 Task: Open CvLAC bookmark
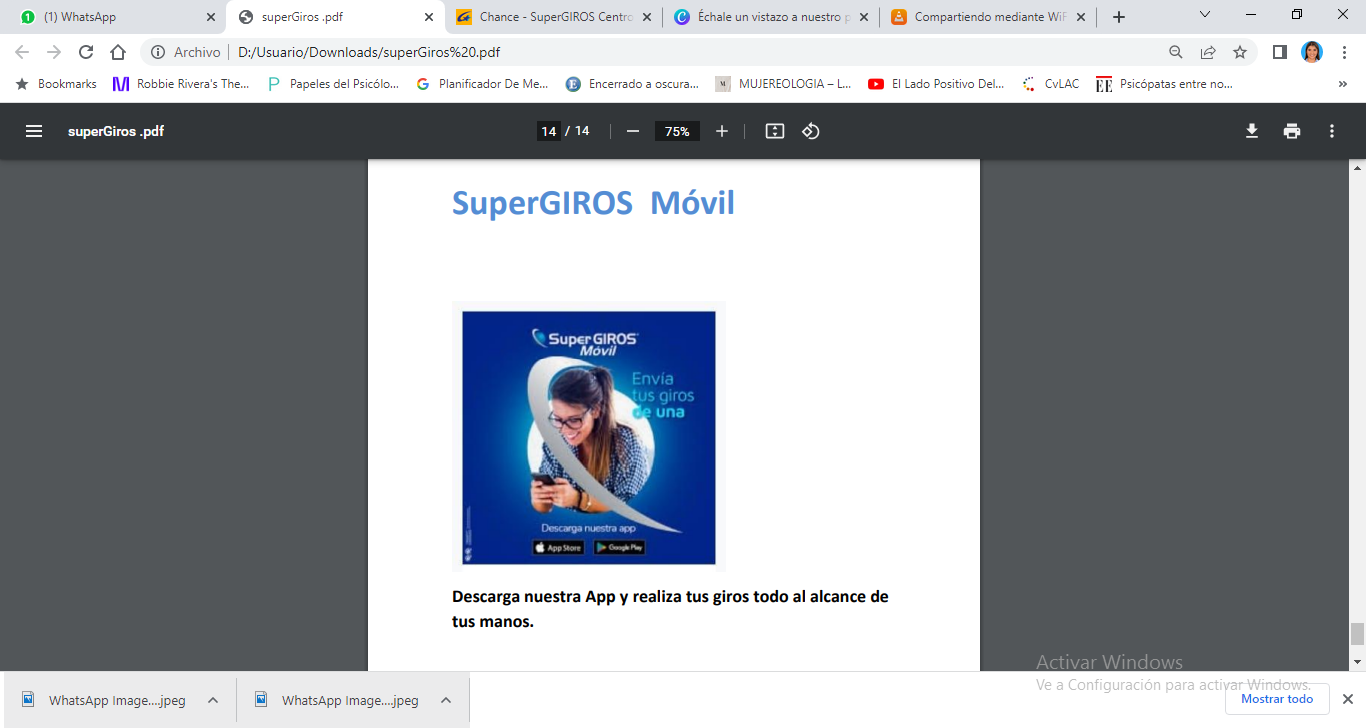point(1051,84)
